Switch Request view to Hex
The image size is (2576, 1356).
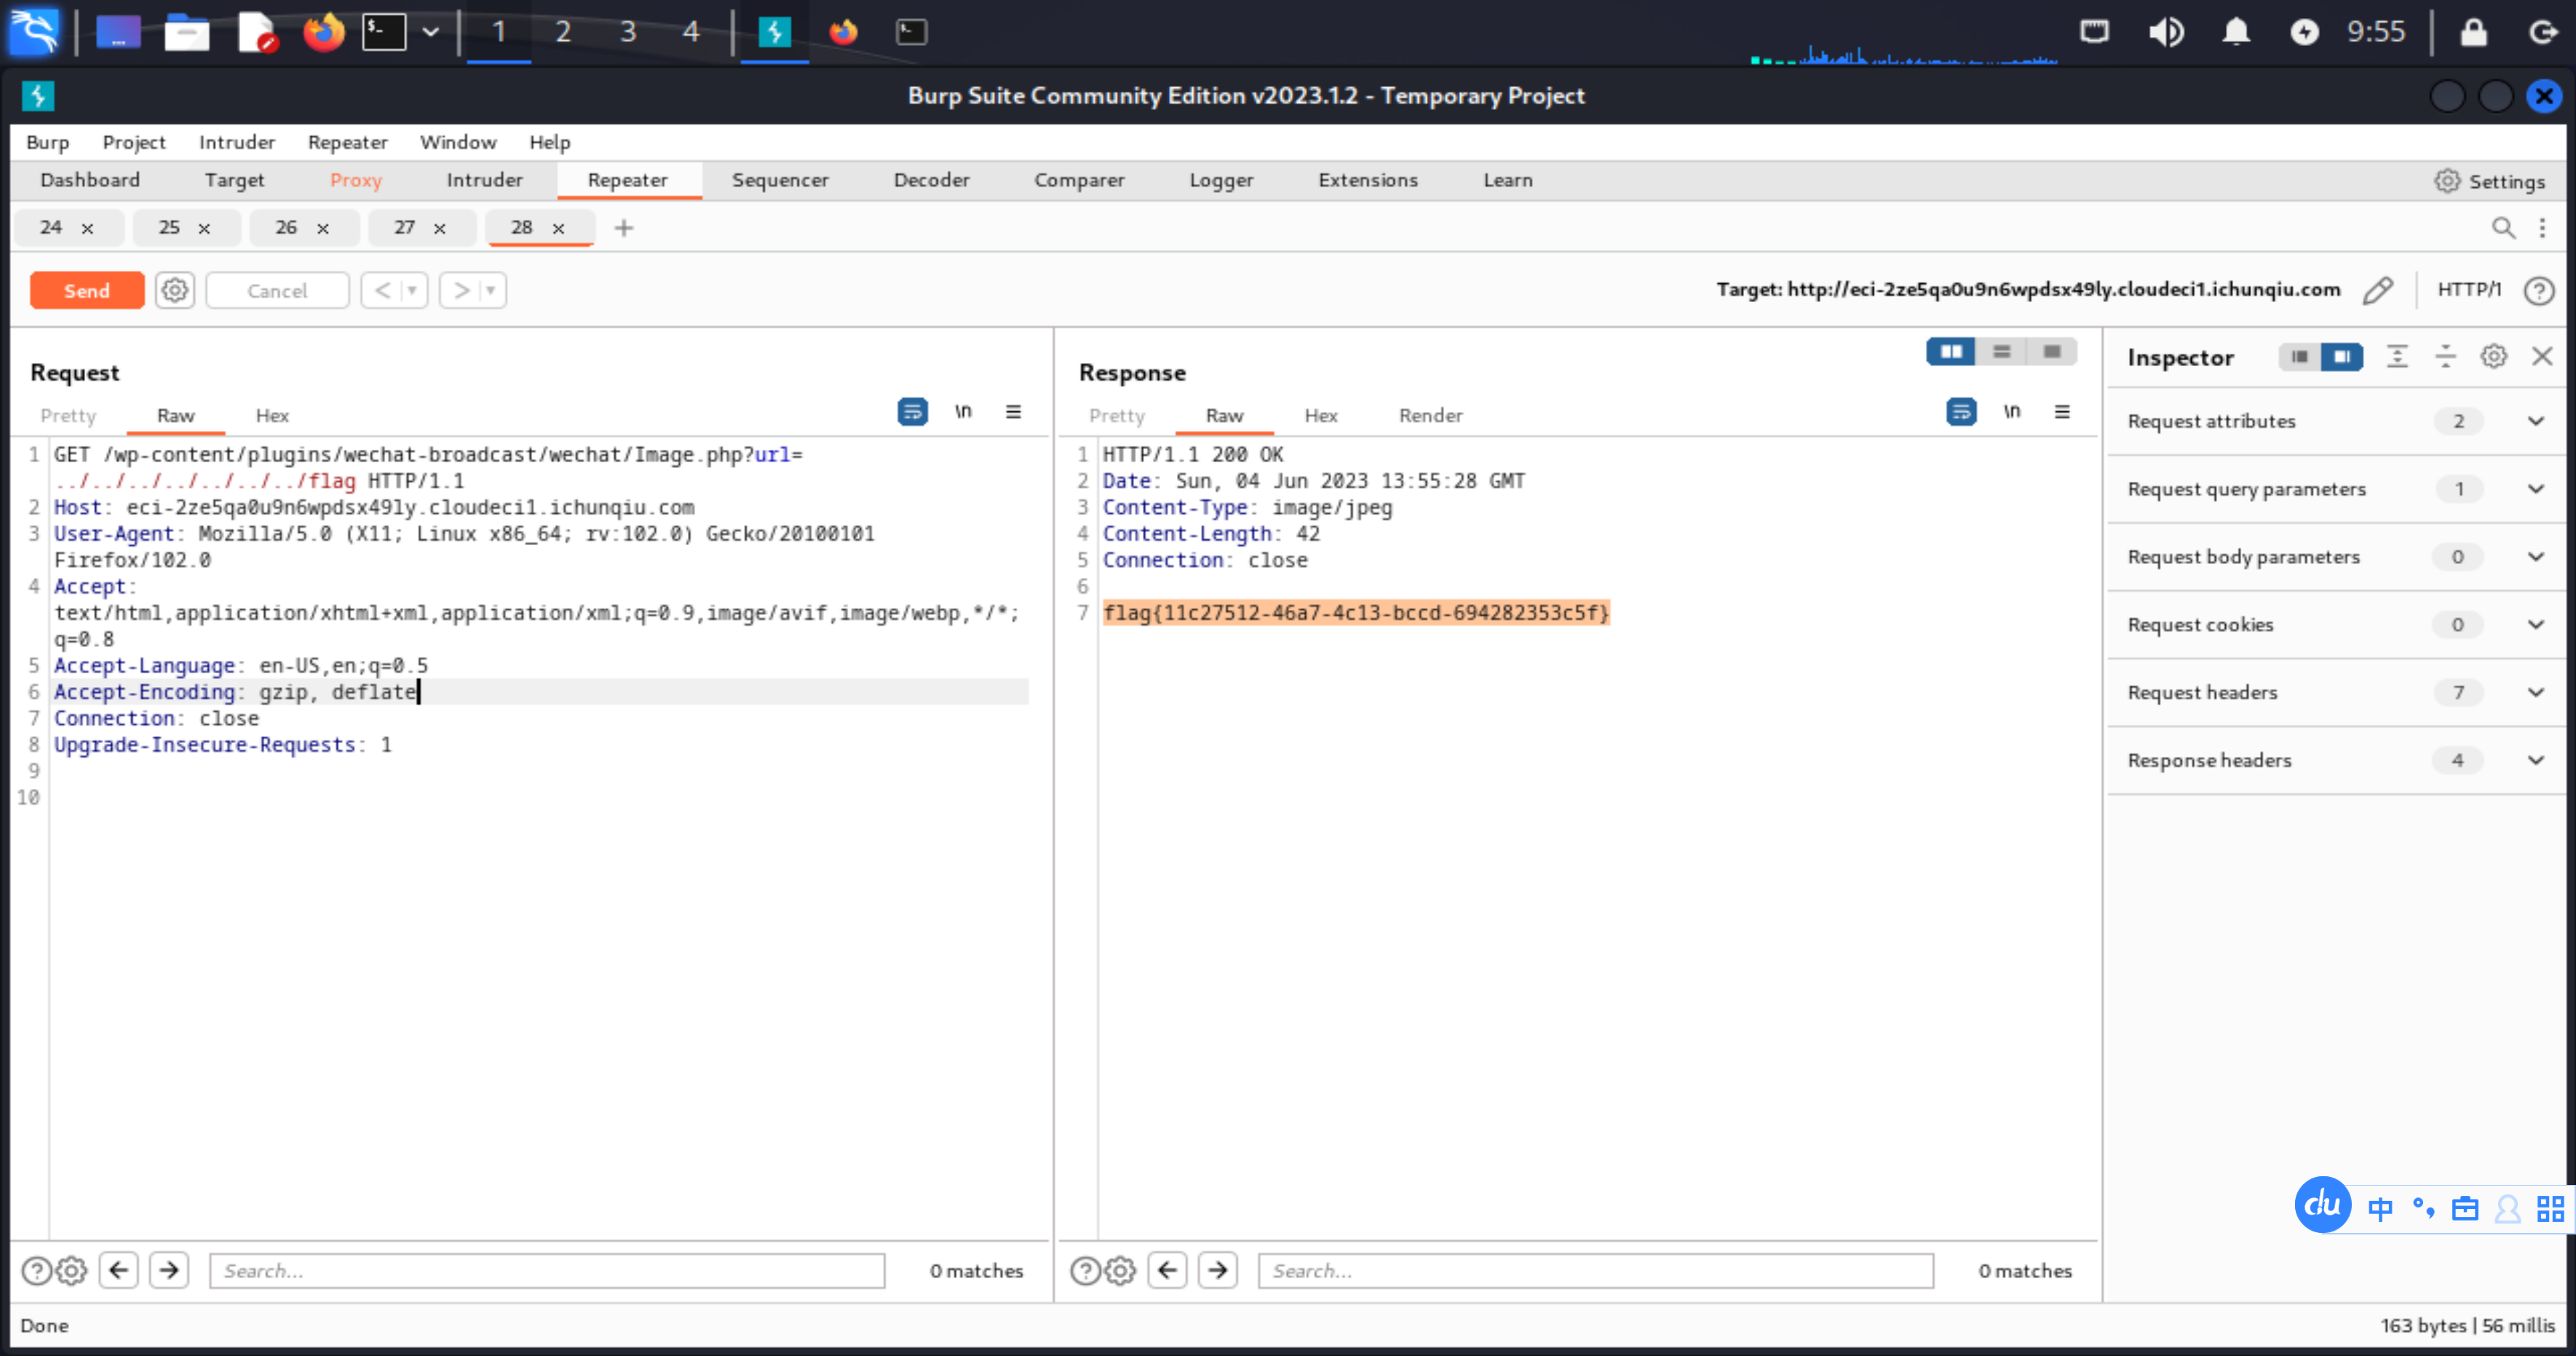coord(272,415)
